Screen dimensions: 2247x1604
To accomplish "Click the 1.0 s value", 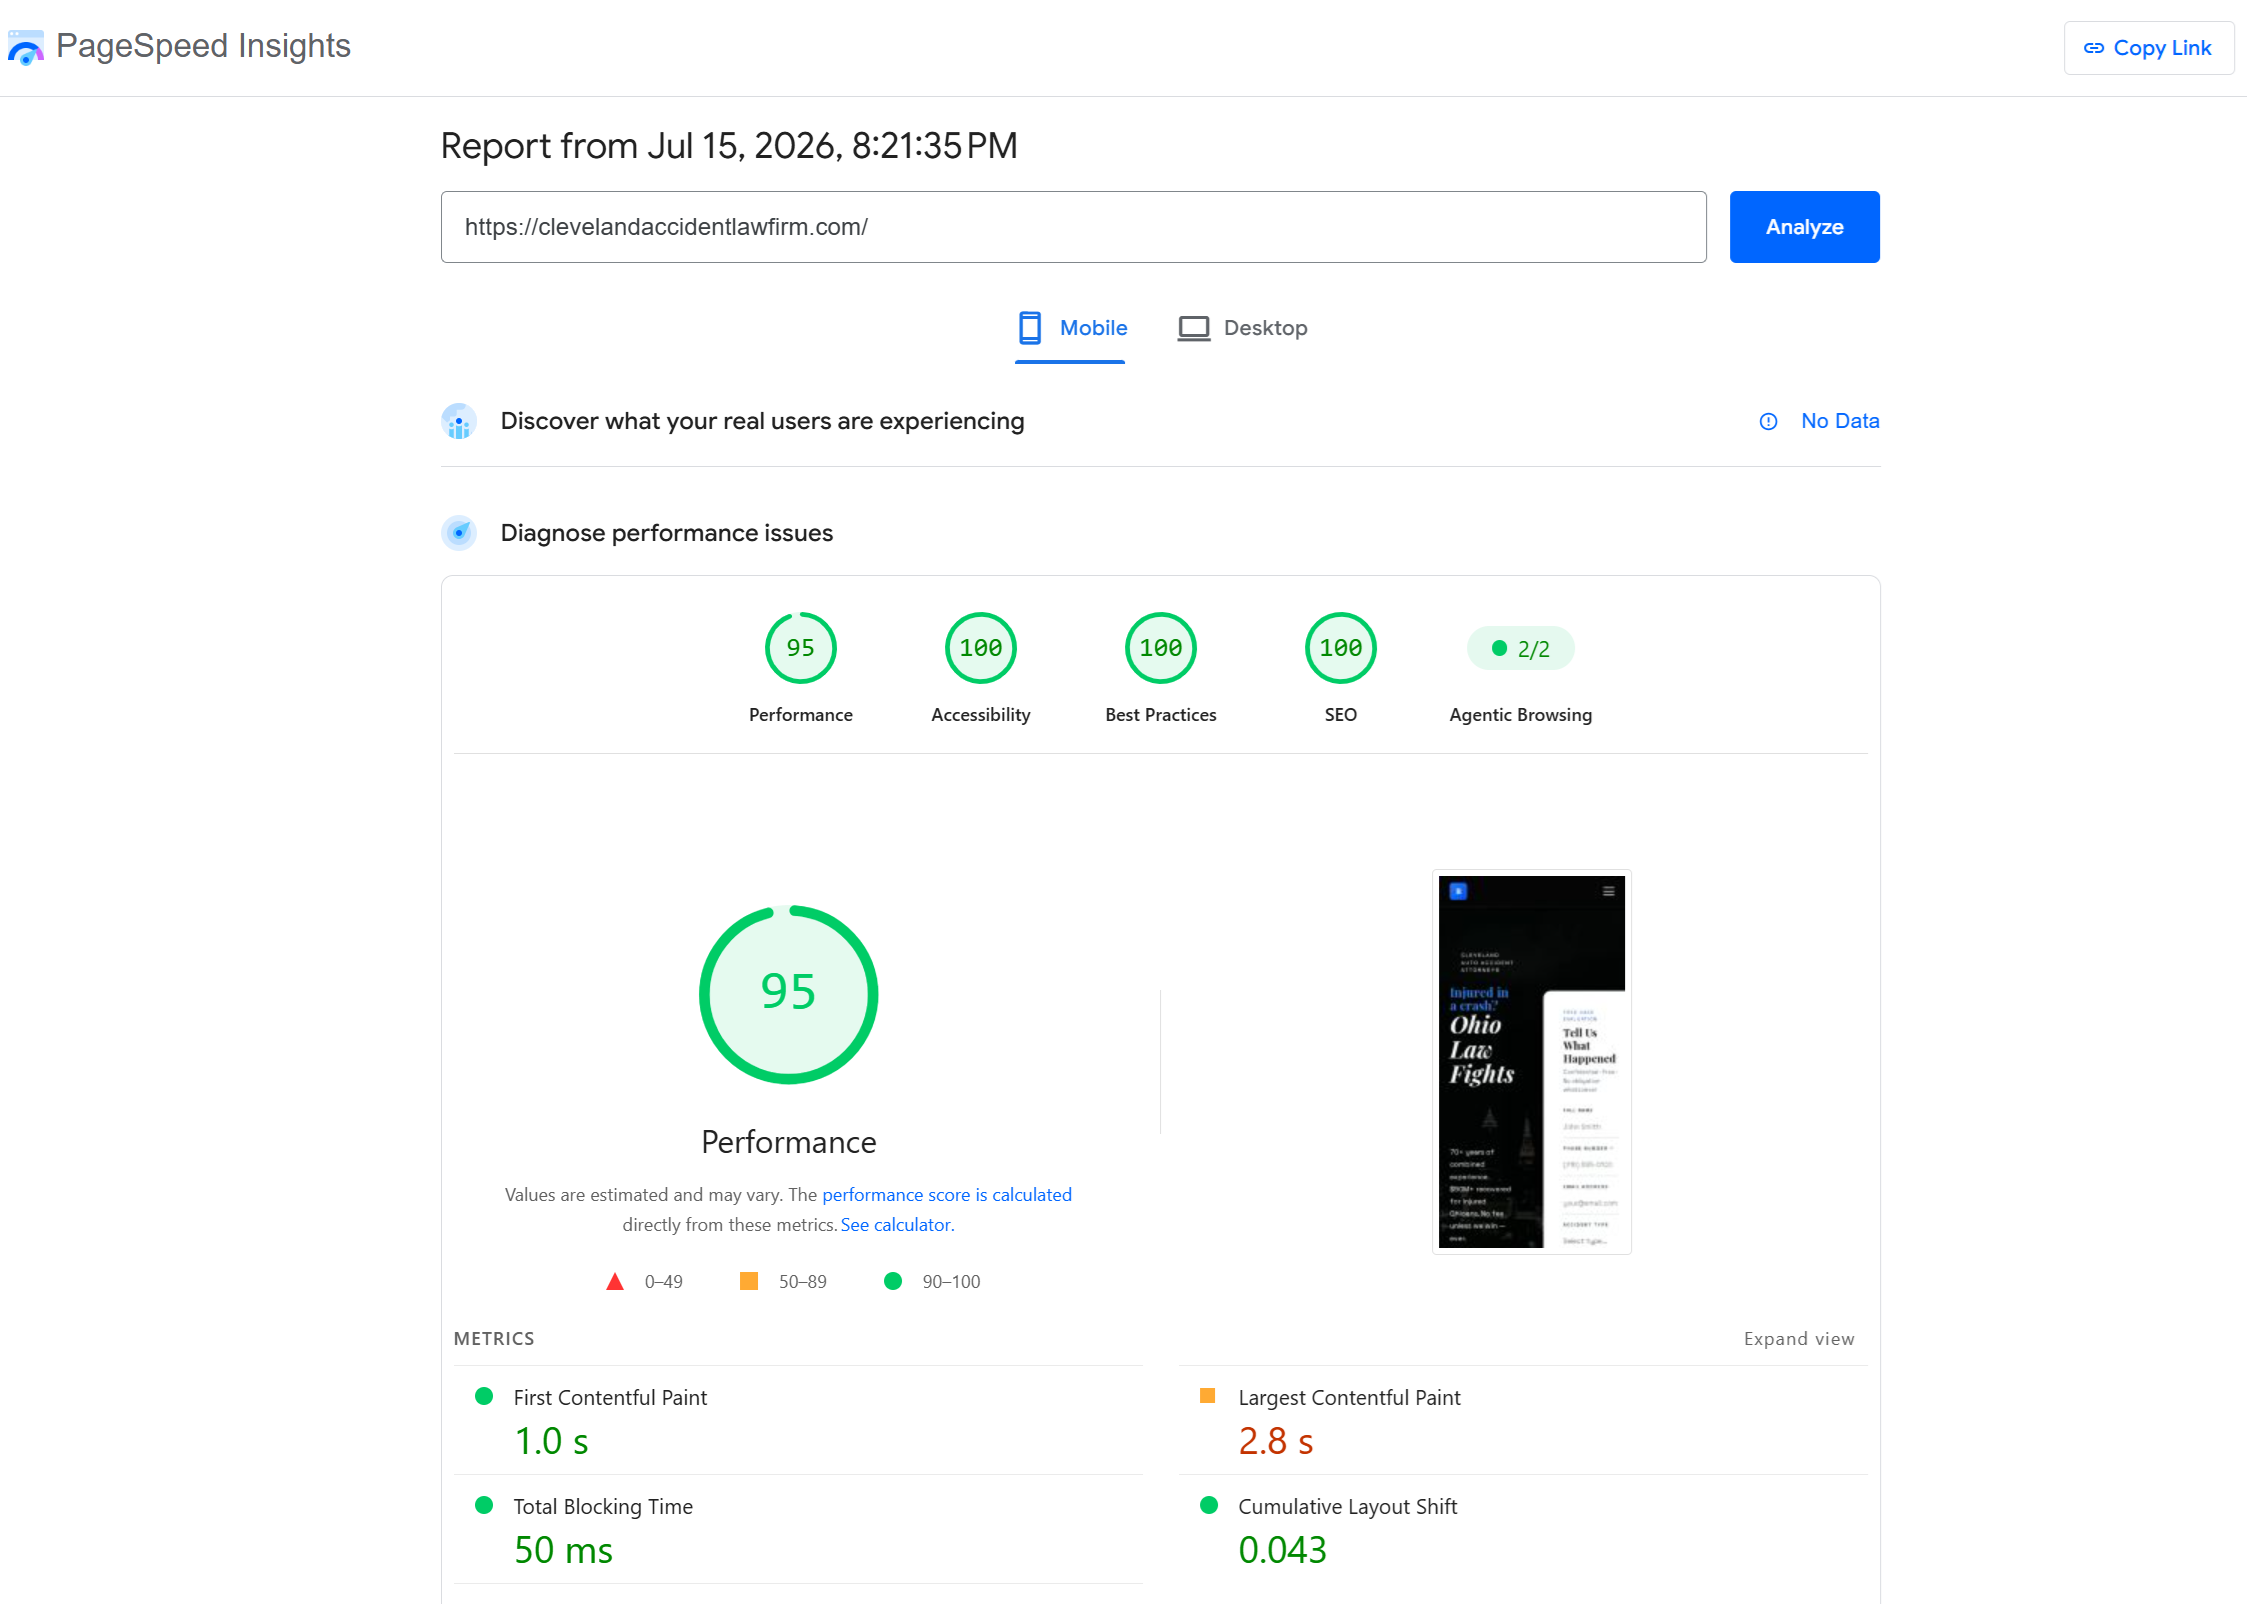I will 551,1441.
